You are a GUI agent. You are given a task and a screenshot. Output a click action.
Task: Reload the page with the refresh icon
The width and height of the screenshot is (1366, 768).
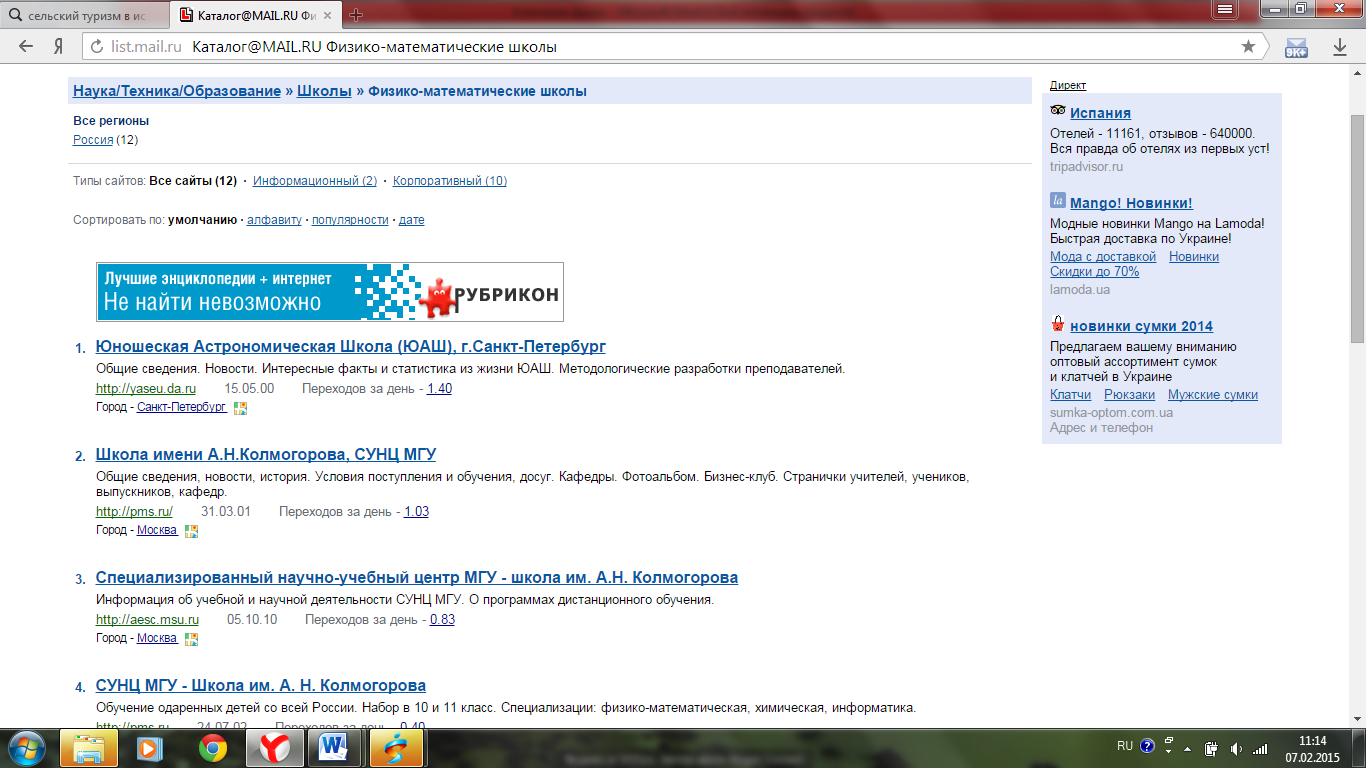(x=98, y=47)
